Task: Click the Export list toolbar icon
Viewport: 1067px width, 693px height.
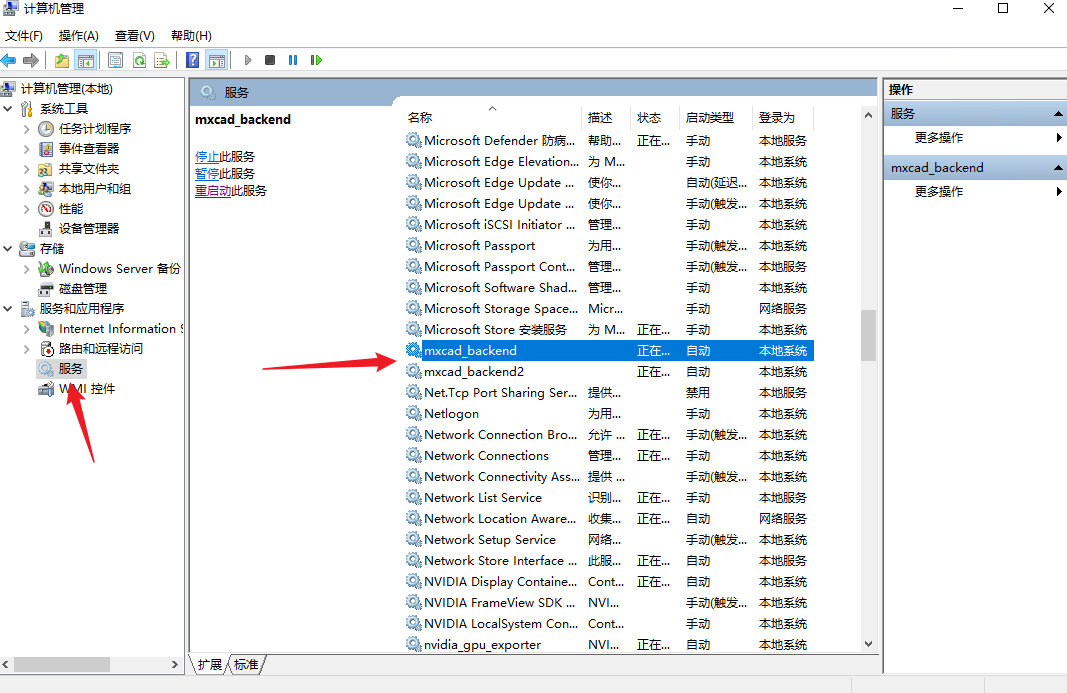Action: [x=161, y=60]
